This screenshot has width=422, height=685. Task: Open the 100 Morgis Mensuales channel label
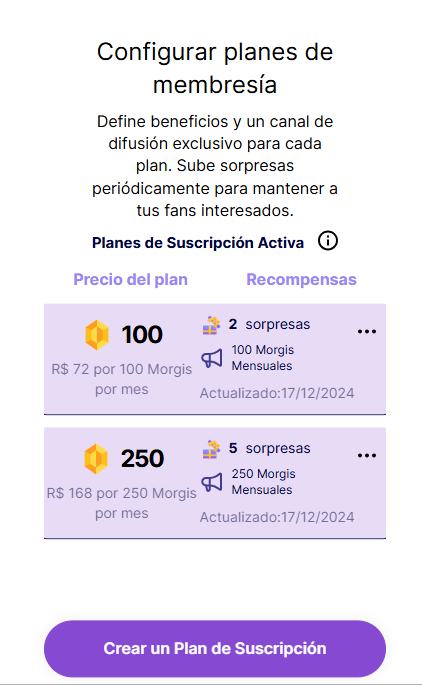(x=263, y=358)
